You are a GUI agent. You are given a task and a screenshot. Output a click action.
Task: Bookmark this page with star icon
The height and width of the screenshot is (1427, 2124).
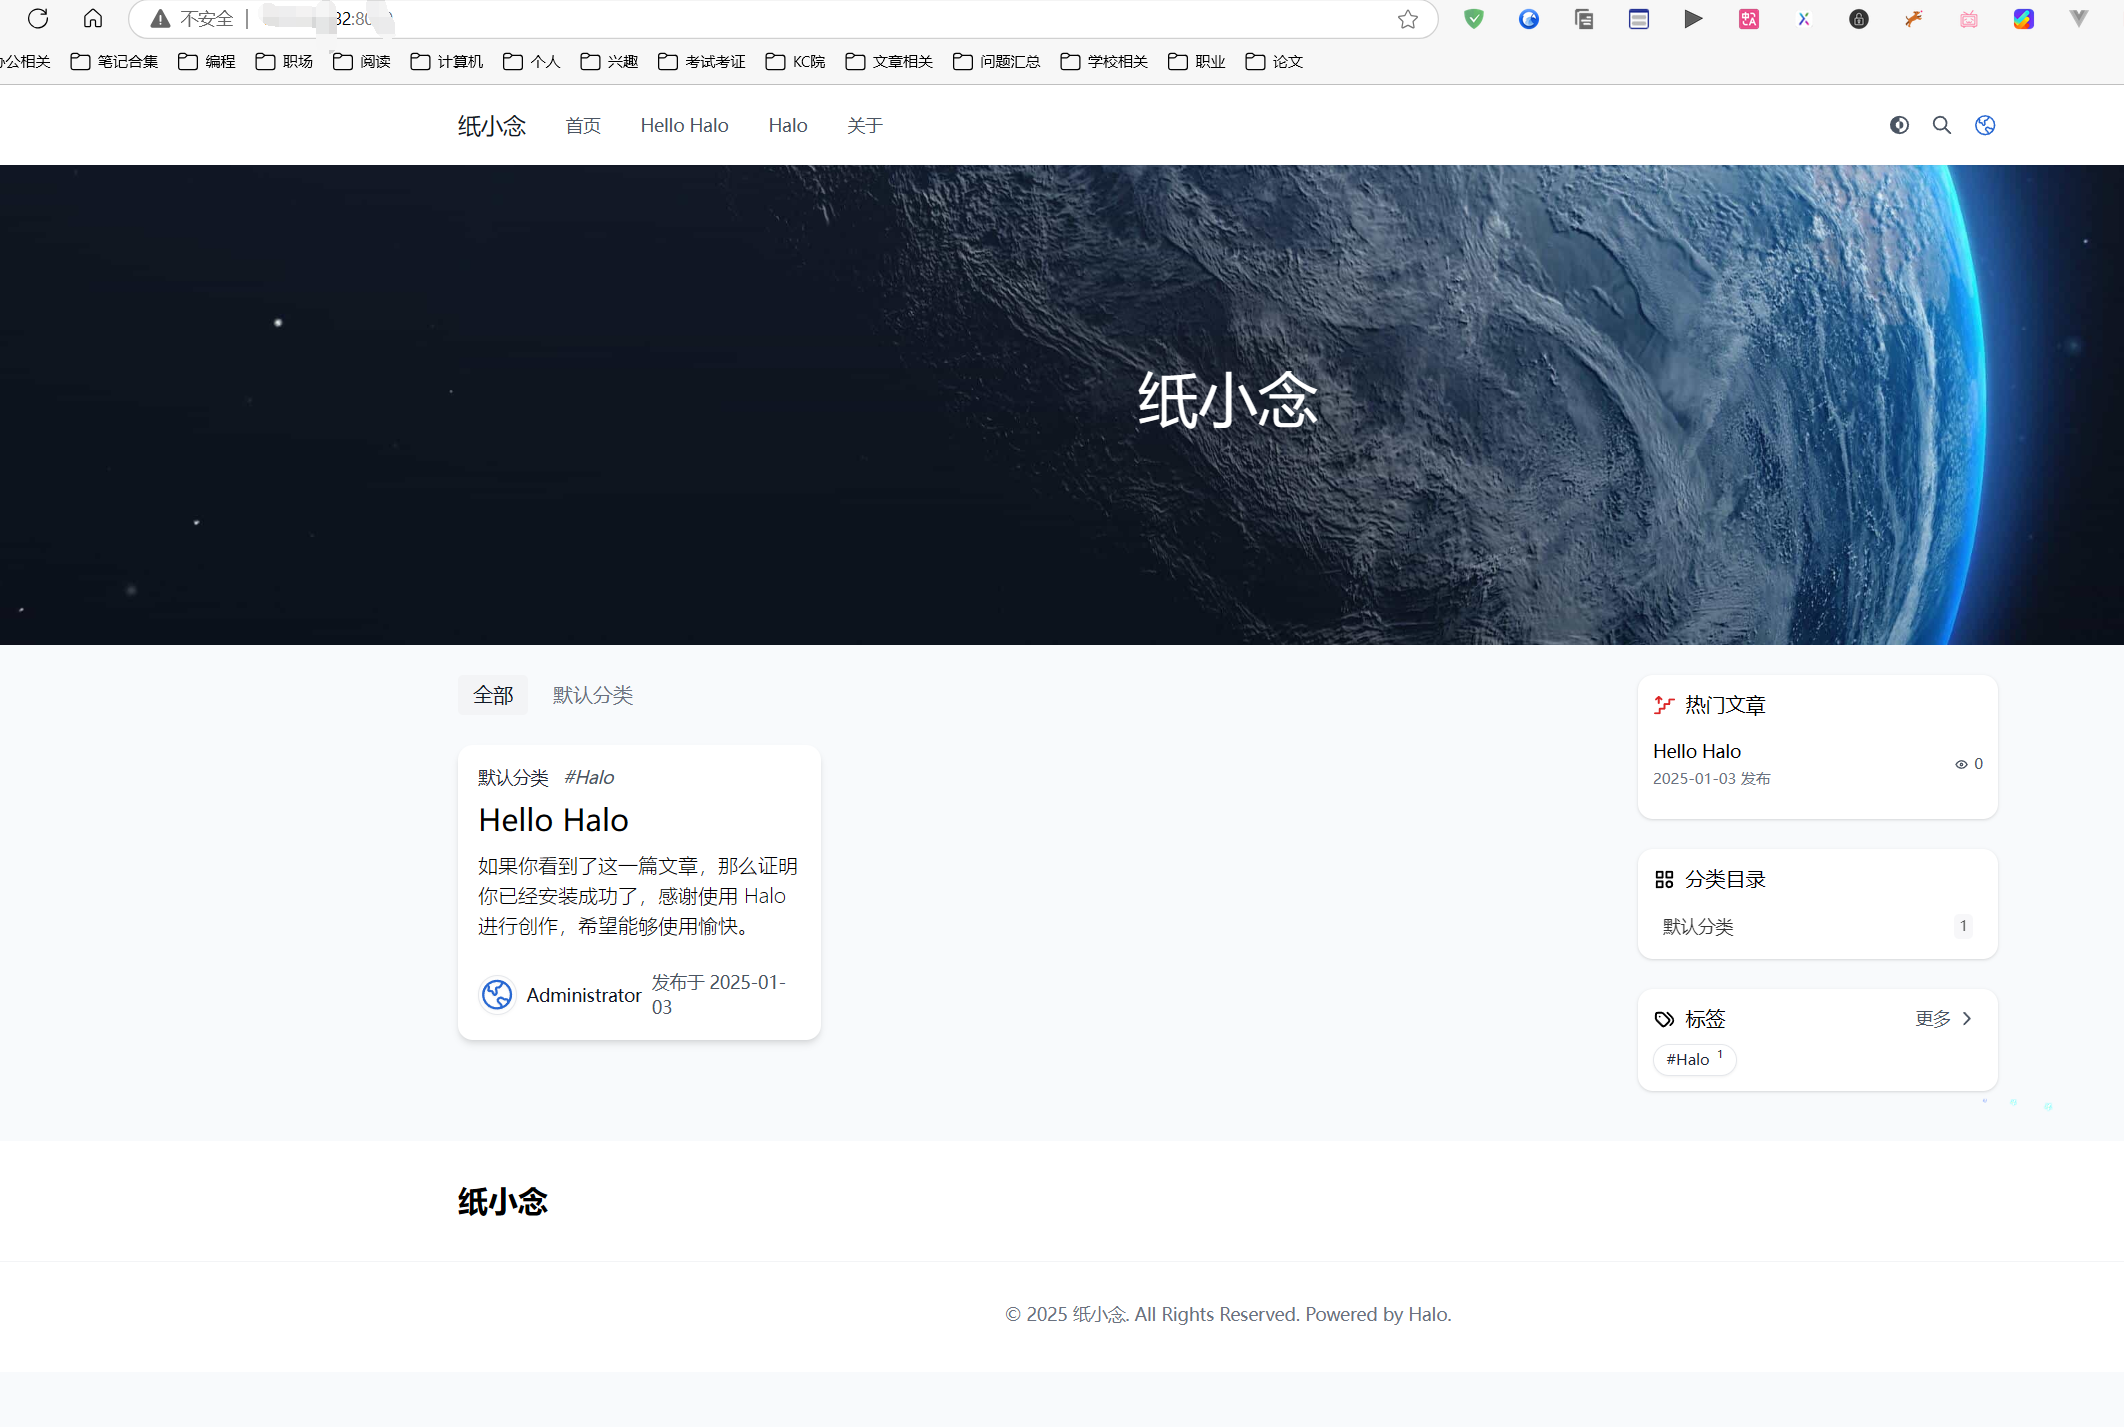point(1408,19)
